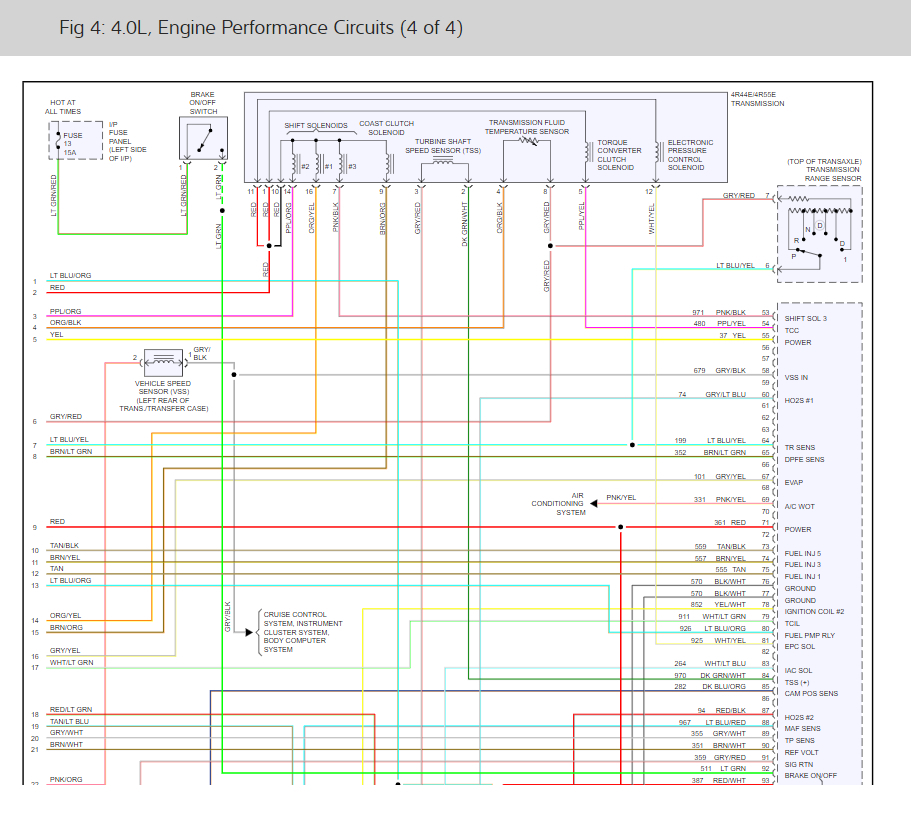
Task: Select the Electronic Pressure Control Solenoid coil
Action: 659,152
